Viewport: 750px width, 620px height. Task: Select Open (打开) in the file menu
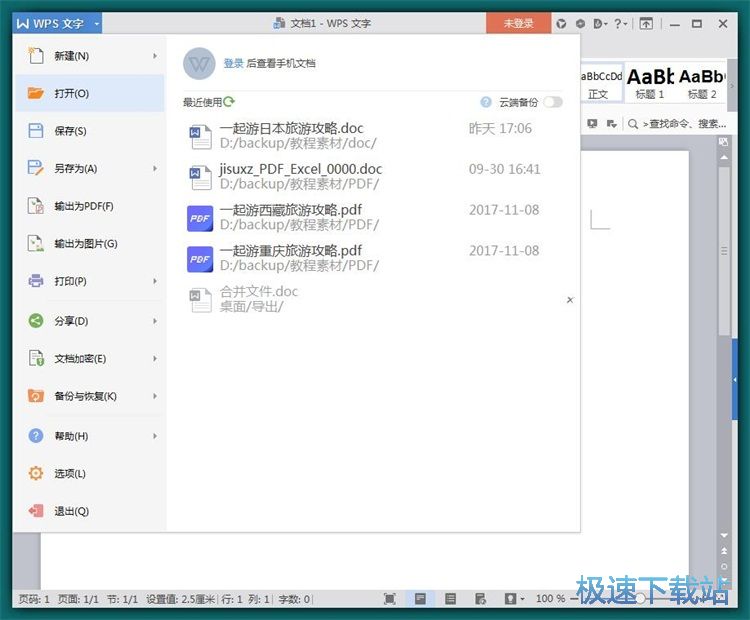tap(90, 93)
